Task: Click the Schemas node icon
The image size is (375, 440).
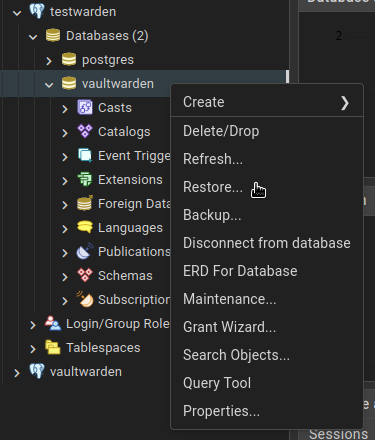Action: coord(85,275)
